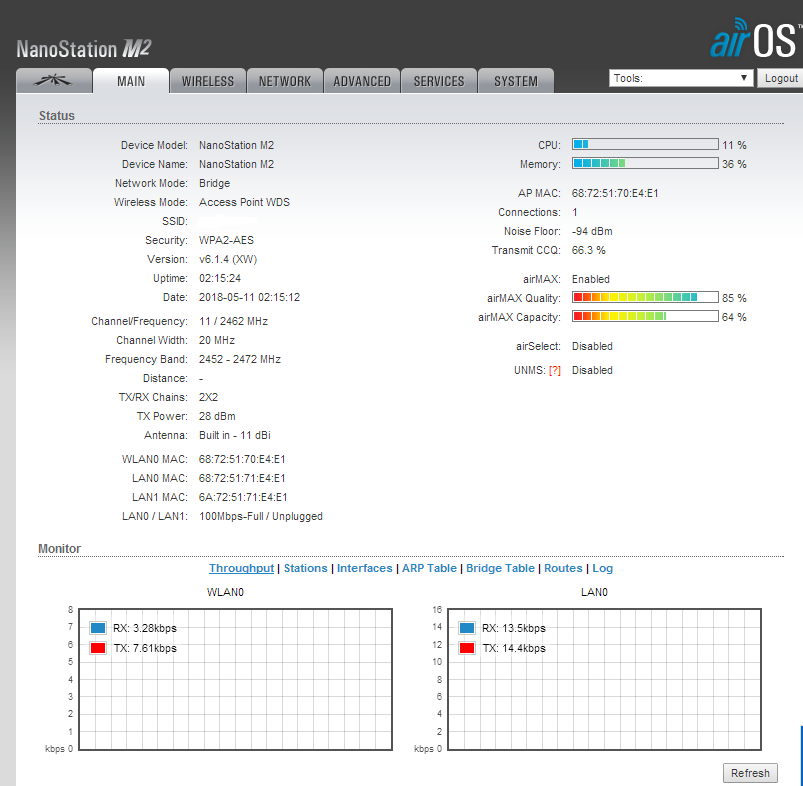Click the WLAN0 red TX legend swatch
803x786 pixels.
click(x=98, y=648)
